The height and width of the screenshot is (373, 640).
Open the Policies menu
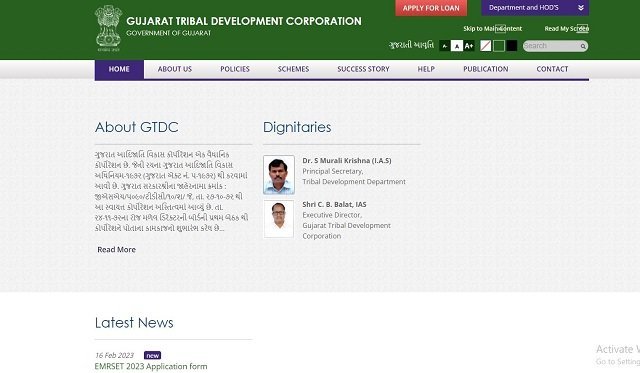click(x=235, y=69)
